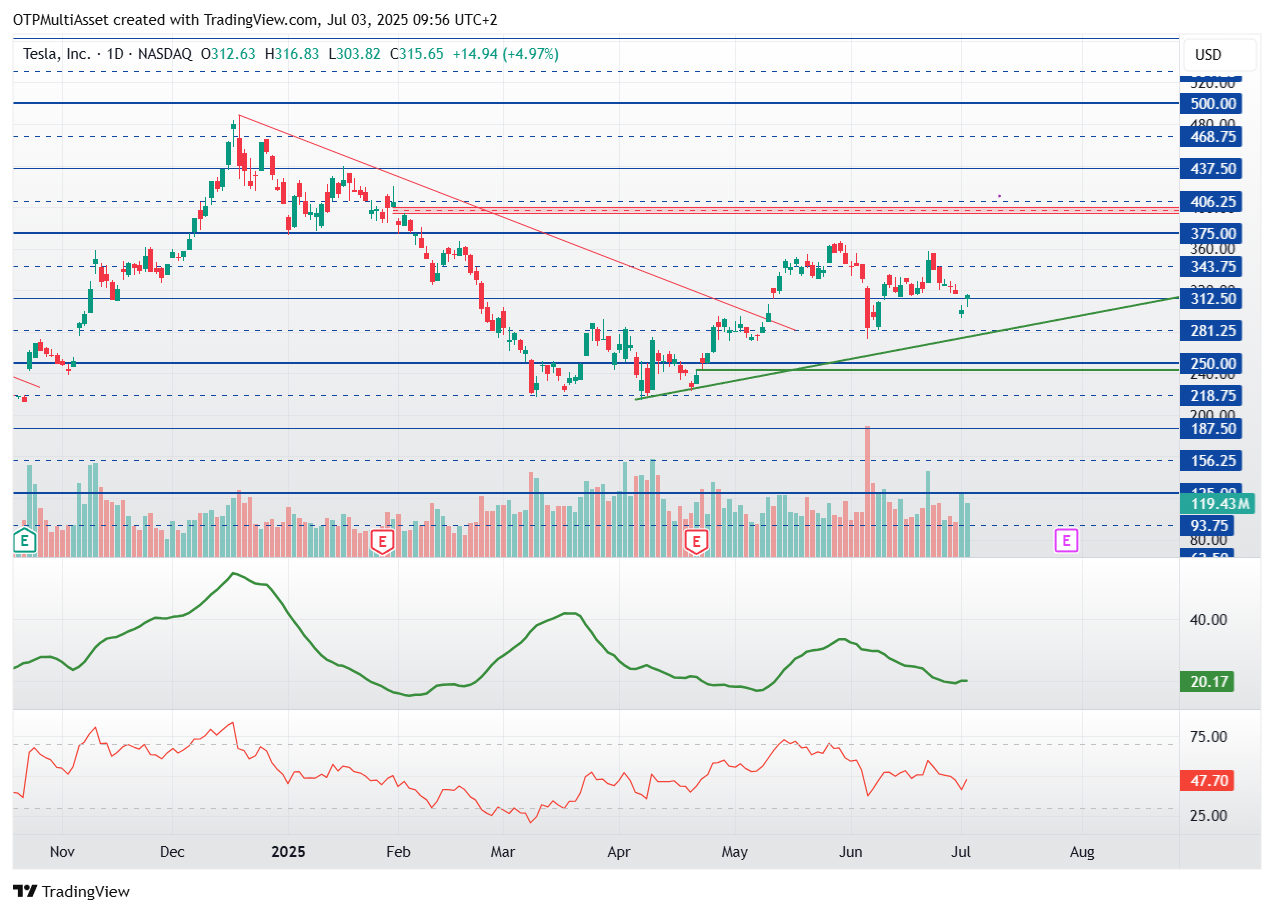Click the 468.75 price level label
Image resolution: width=1274 pixels, height=913 pixels.
(1208, 137)
